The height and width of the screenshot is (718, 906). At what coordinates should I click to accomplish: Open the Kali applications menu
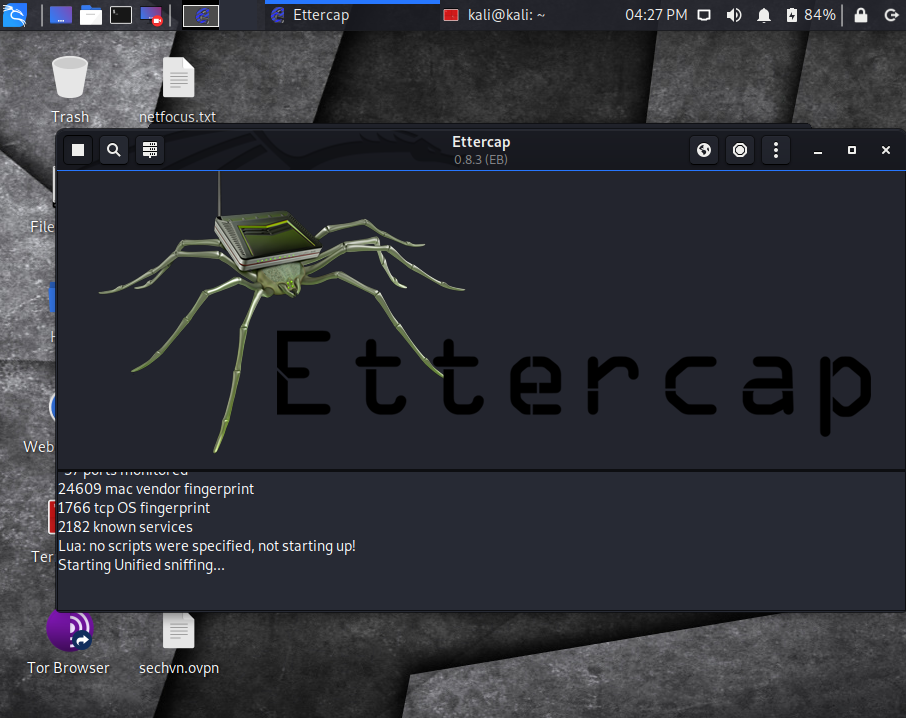point(15,14)
